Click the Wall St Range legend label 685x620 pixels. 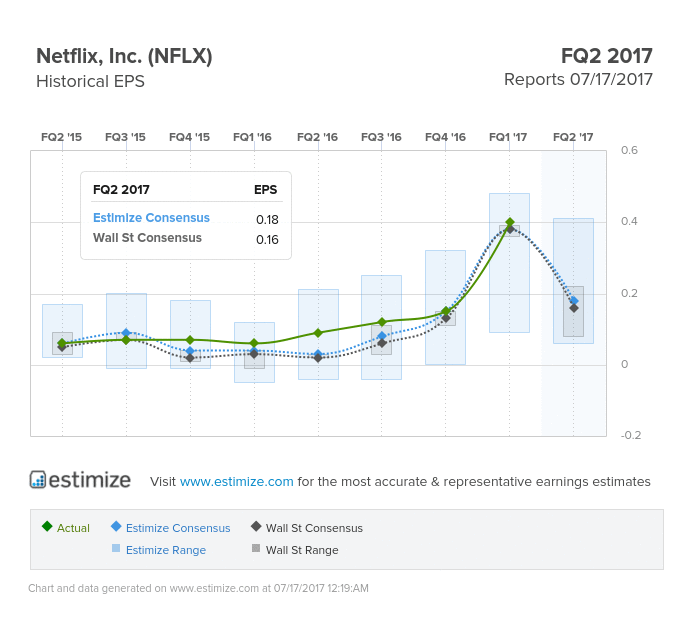(302, 550)
